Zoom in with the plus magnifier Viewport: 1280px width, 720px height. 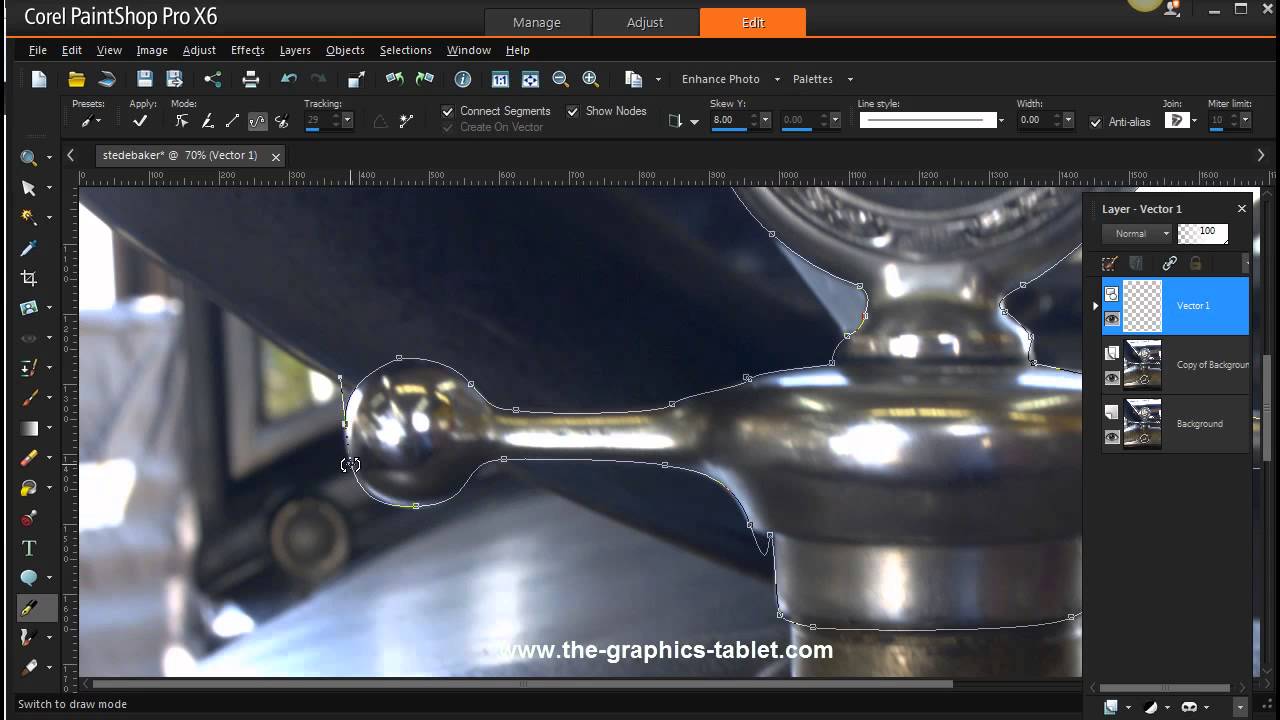click(x=590, y=79)
